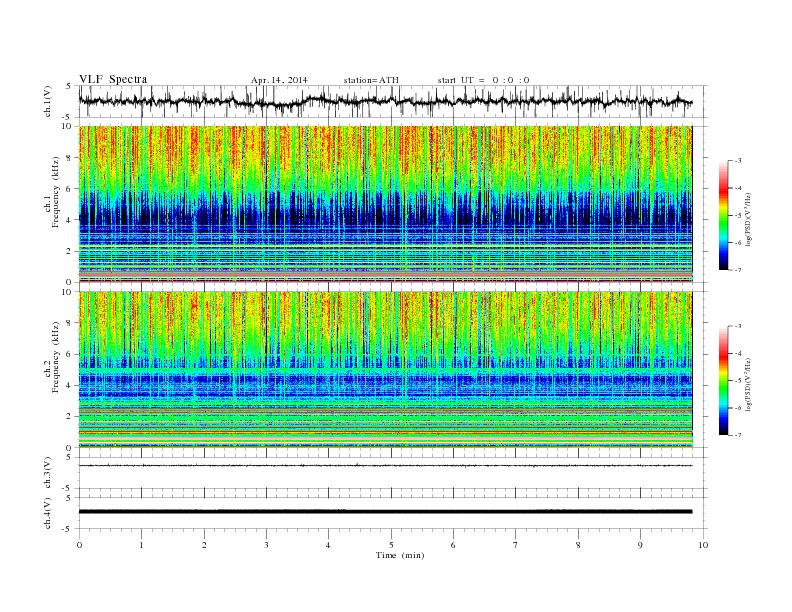
Task: Click the '6' minute tick label
Action: (x=453, y=545)
